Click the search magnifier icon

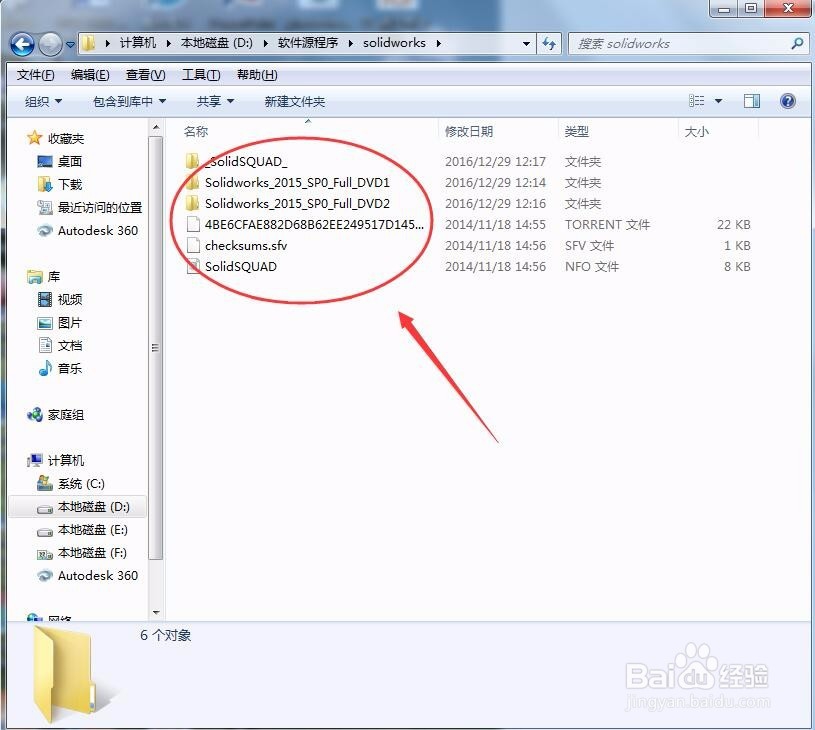(x=797, y=44)
